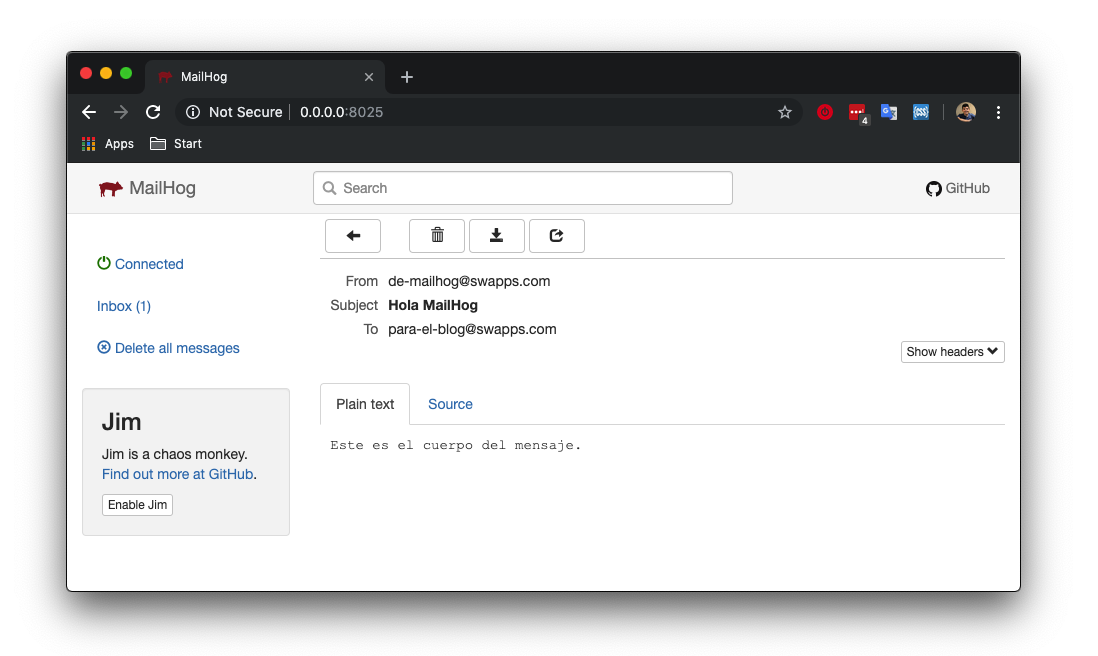Open a new browser tab
The image size is (1098, 656).
click(407, 77)
